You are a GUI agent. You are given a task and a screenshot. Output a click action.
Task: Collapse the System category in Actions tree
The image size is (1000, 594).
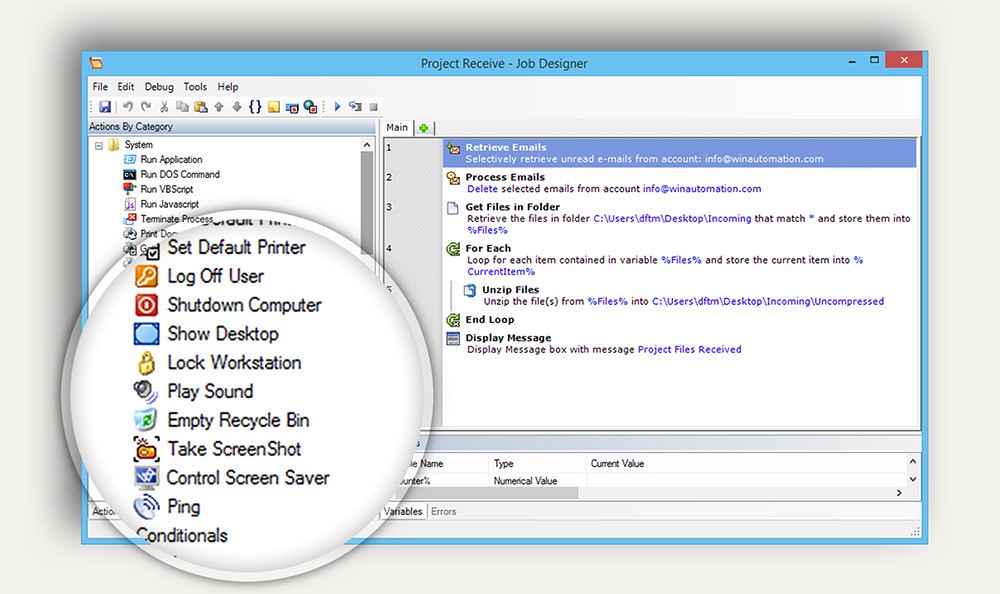(97, 144)
